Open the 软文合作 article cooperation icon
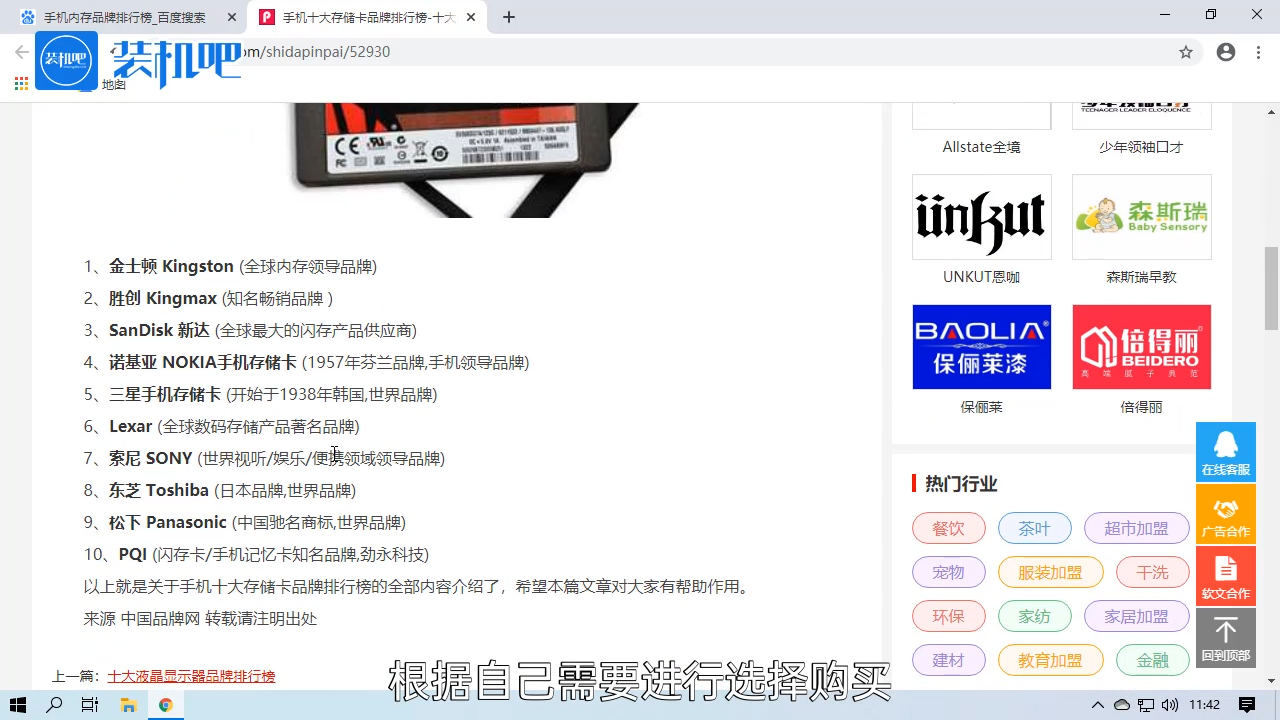 click(1225, 576)
